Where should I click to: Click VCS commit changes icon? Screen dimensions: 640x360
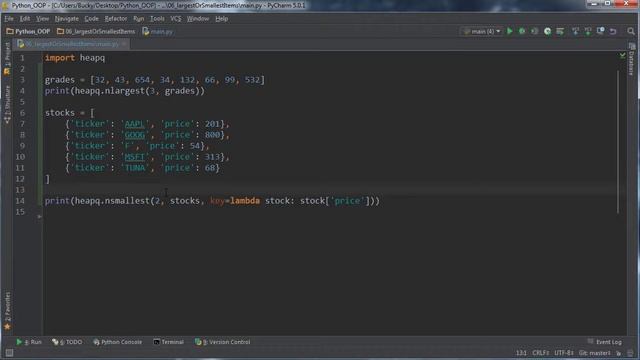click(588, 31)
